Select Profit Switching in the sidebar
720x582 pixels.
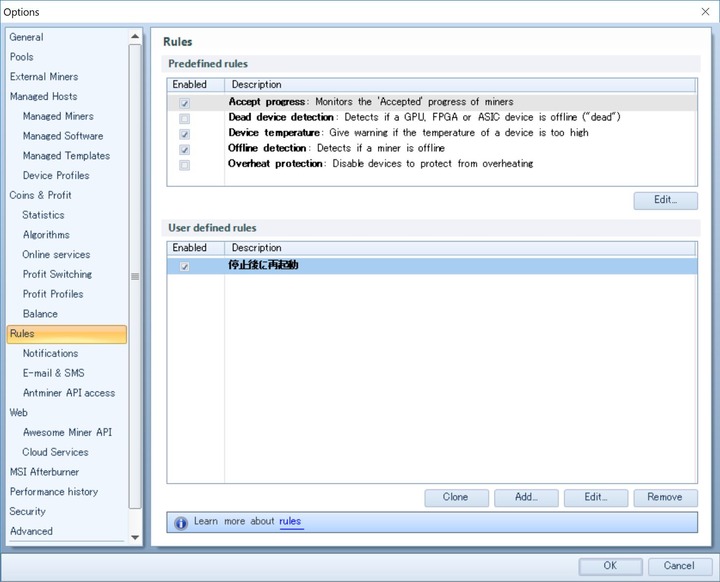[57, 274]
